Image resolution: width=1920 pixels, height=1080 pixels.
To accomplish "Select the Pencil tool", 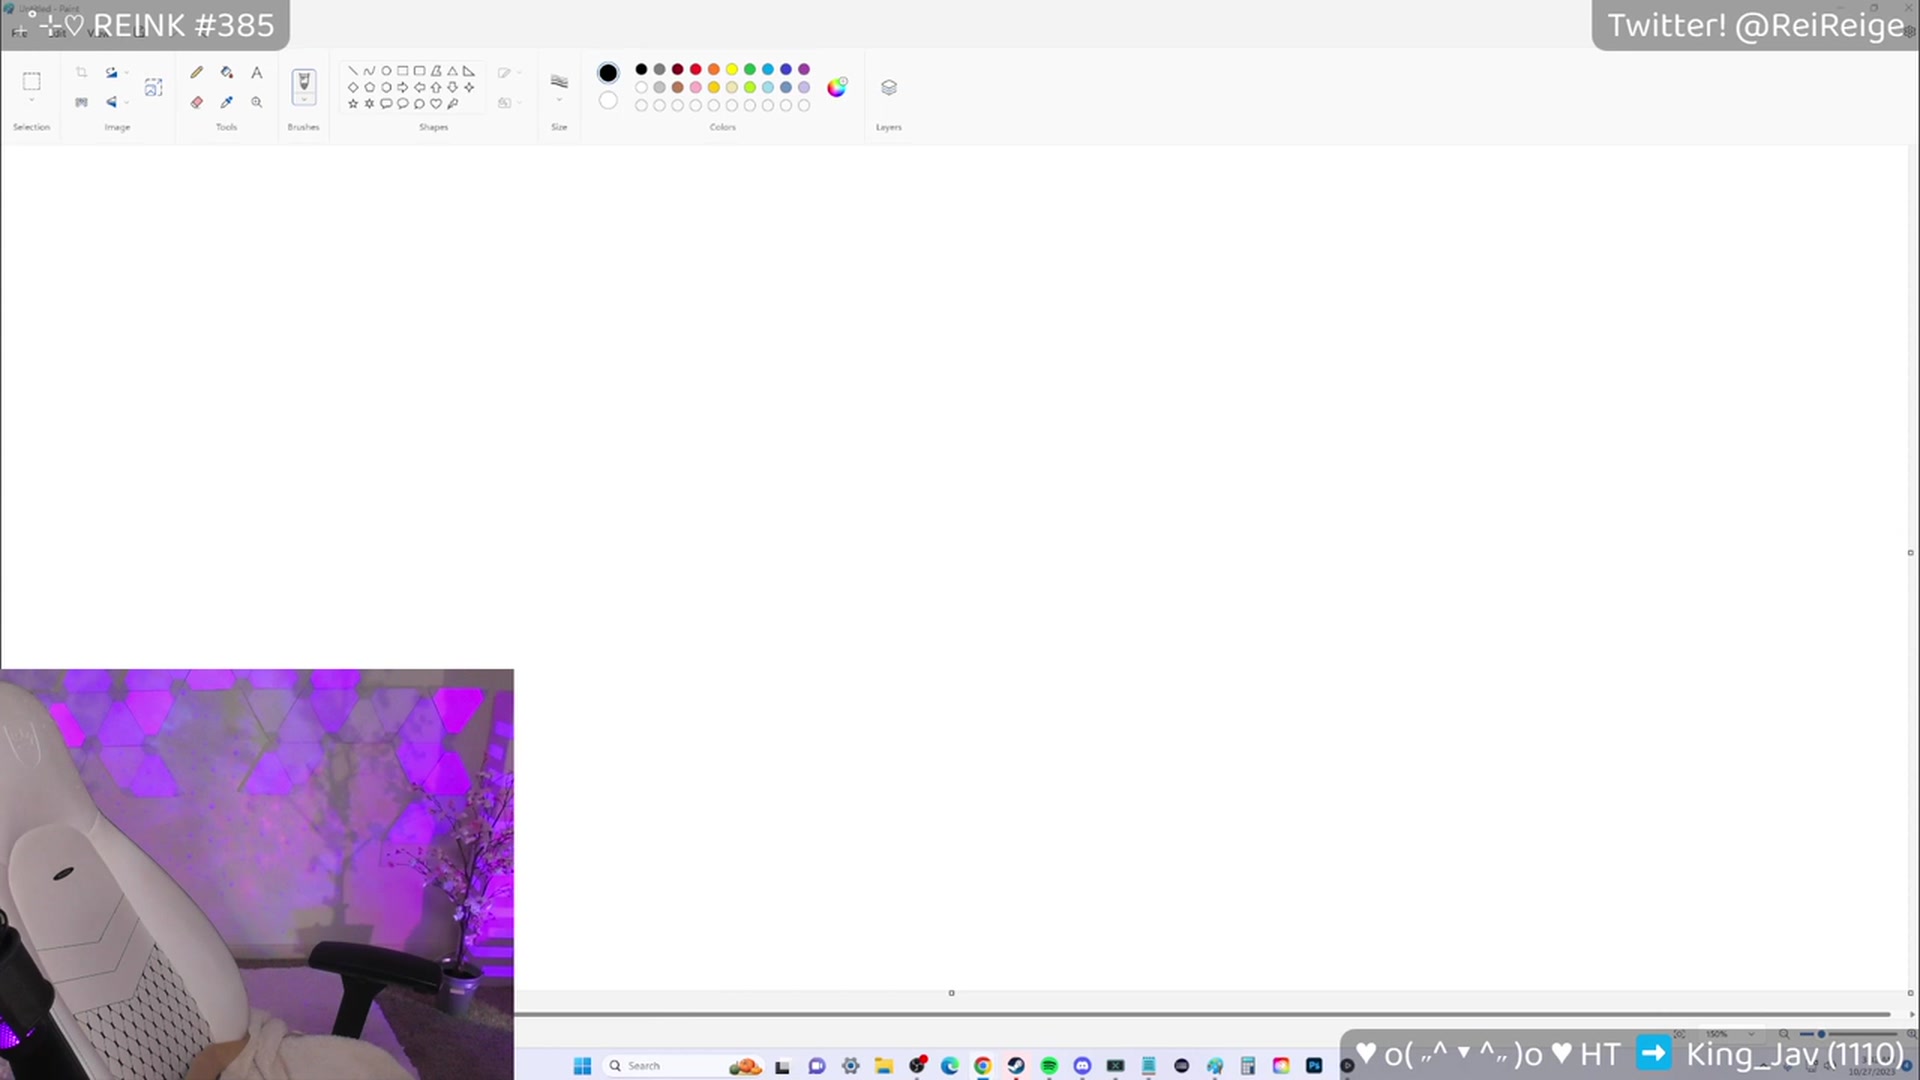I will click(x=197, y=72).
